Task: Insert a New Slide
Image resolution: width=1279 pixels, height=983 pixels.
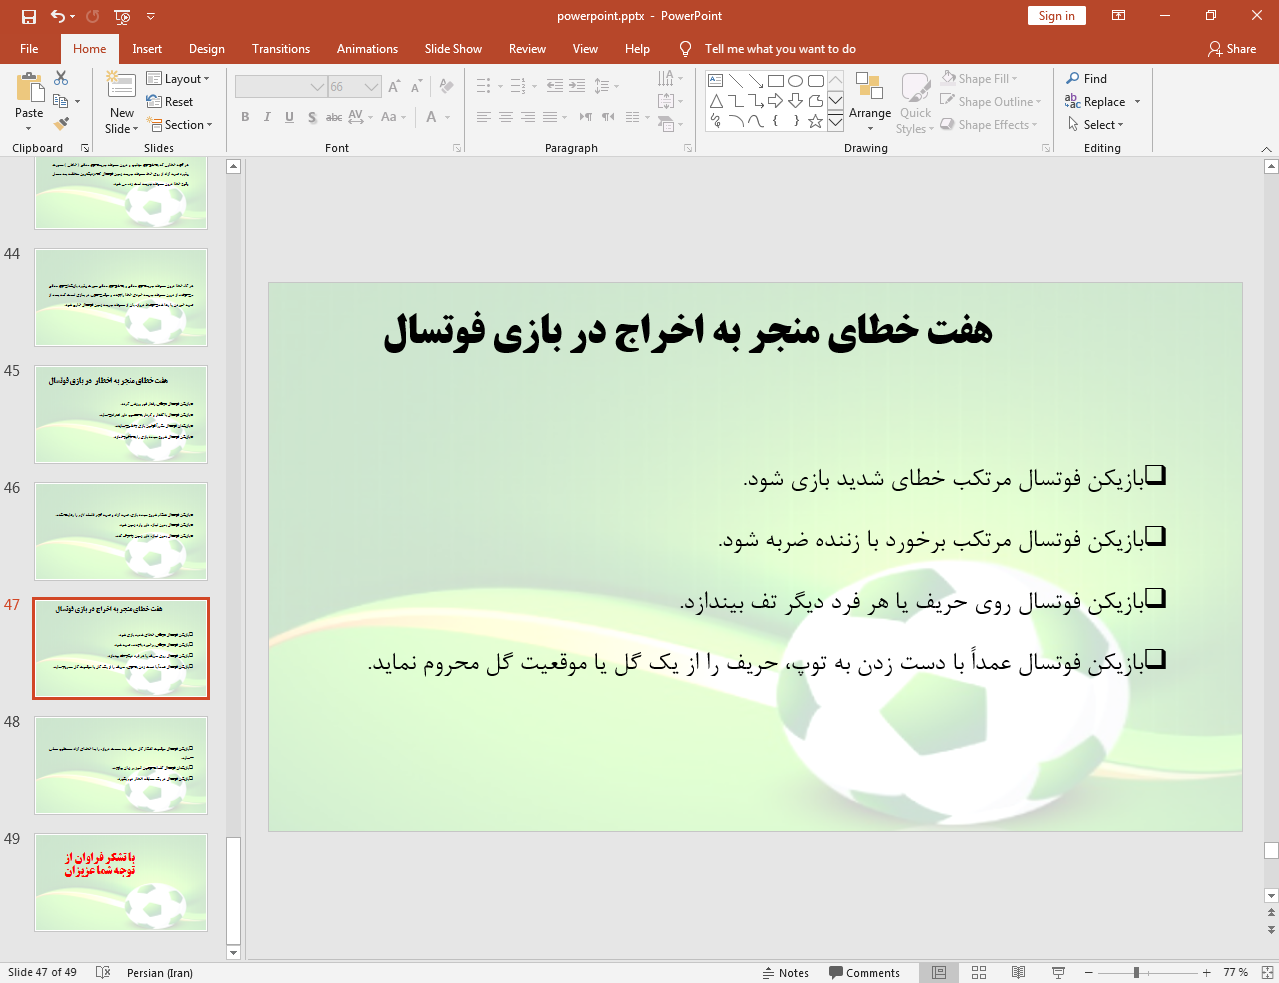Action: click(x=121, y=102)
